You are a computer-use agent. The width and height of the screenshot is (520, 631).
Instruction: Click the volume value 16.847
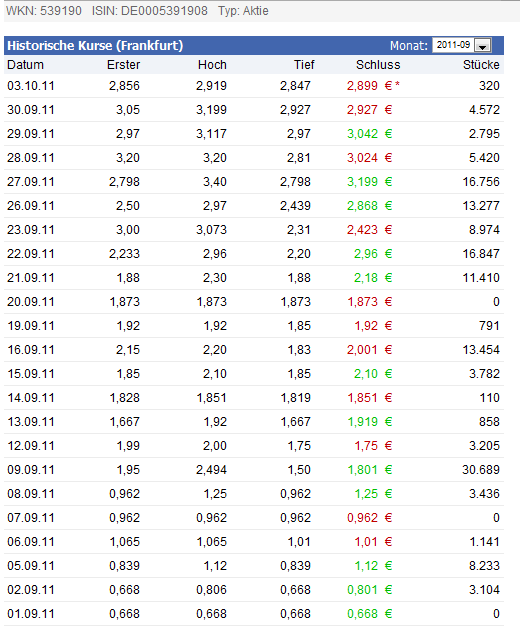coord(481,254)
